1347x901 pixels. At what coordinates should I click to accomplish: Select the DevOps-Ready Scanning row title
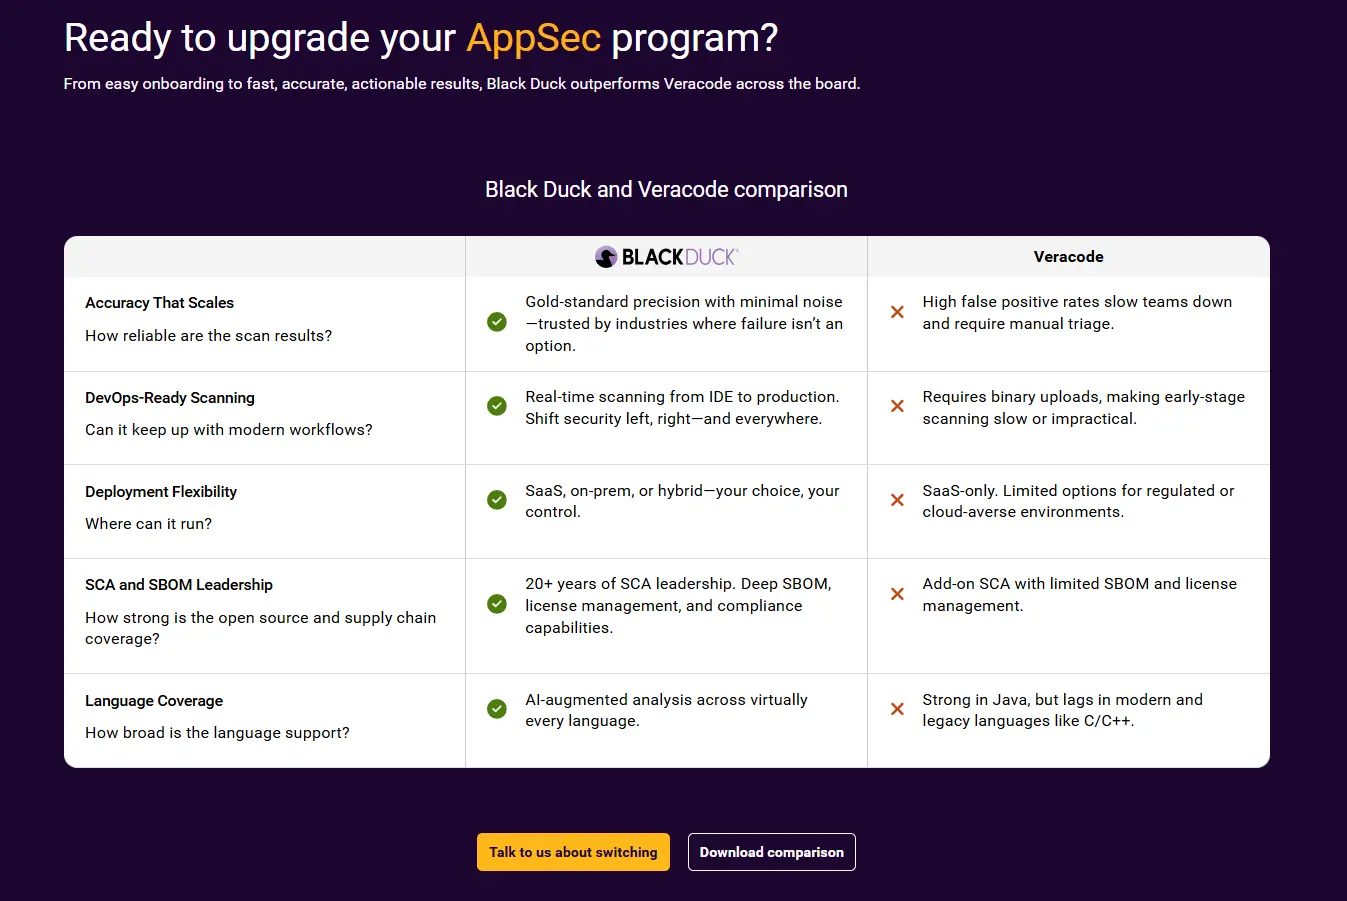coord(170,398)
